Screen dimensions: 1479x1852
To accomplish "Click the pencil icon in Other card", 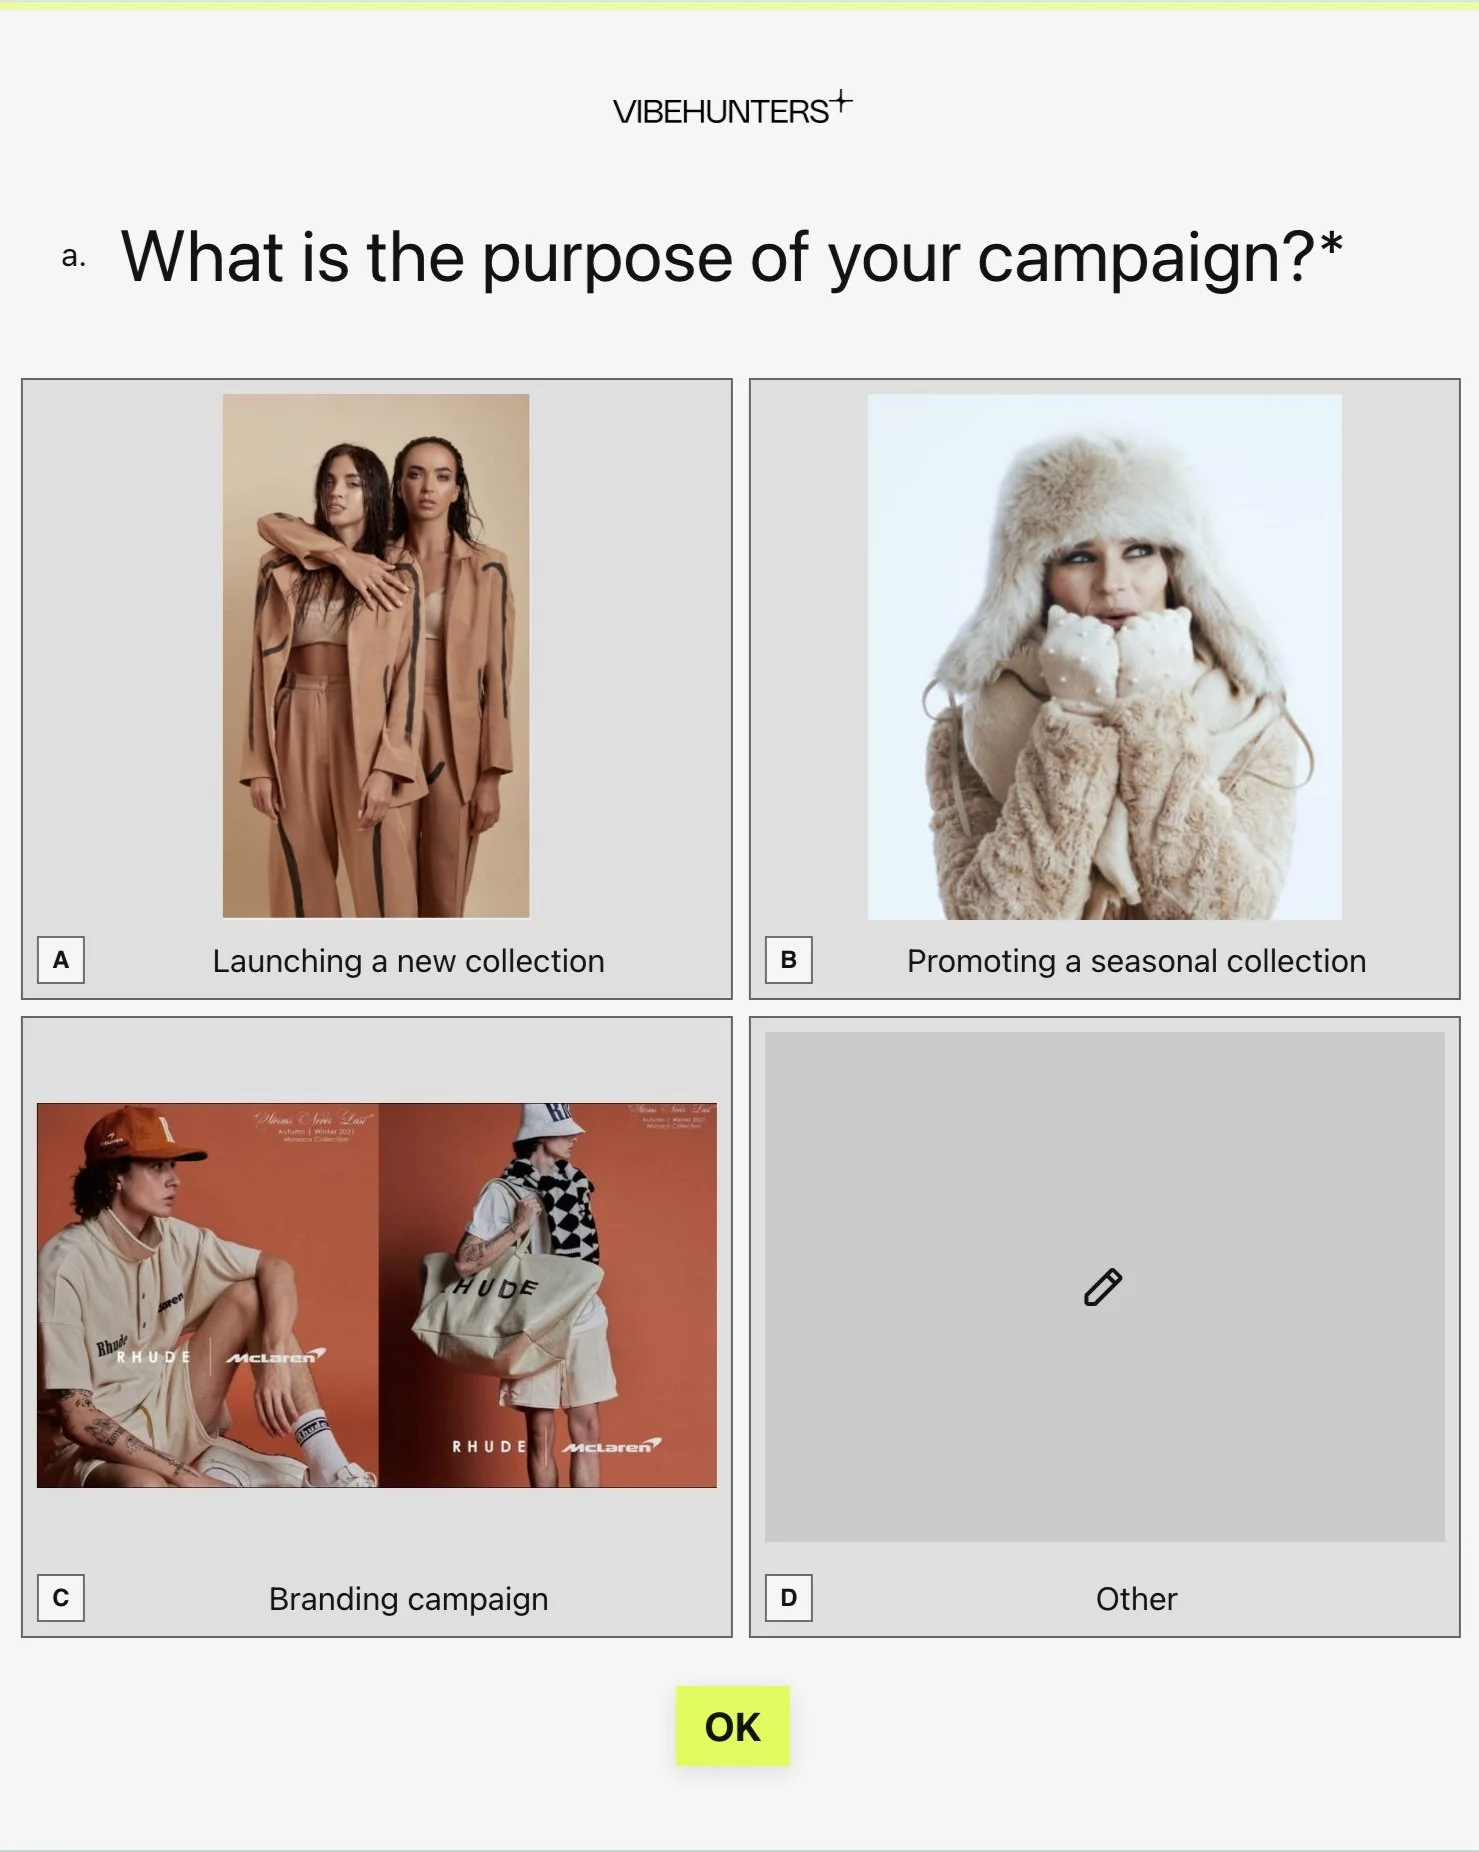I will tap(1103, 1287).
